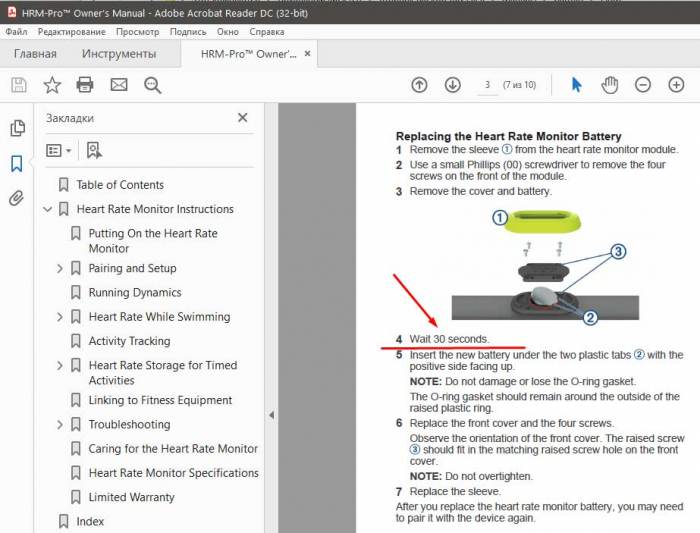Open the Просмотр menu
This screenshot has width=700, height=533.
pos(138,32)
